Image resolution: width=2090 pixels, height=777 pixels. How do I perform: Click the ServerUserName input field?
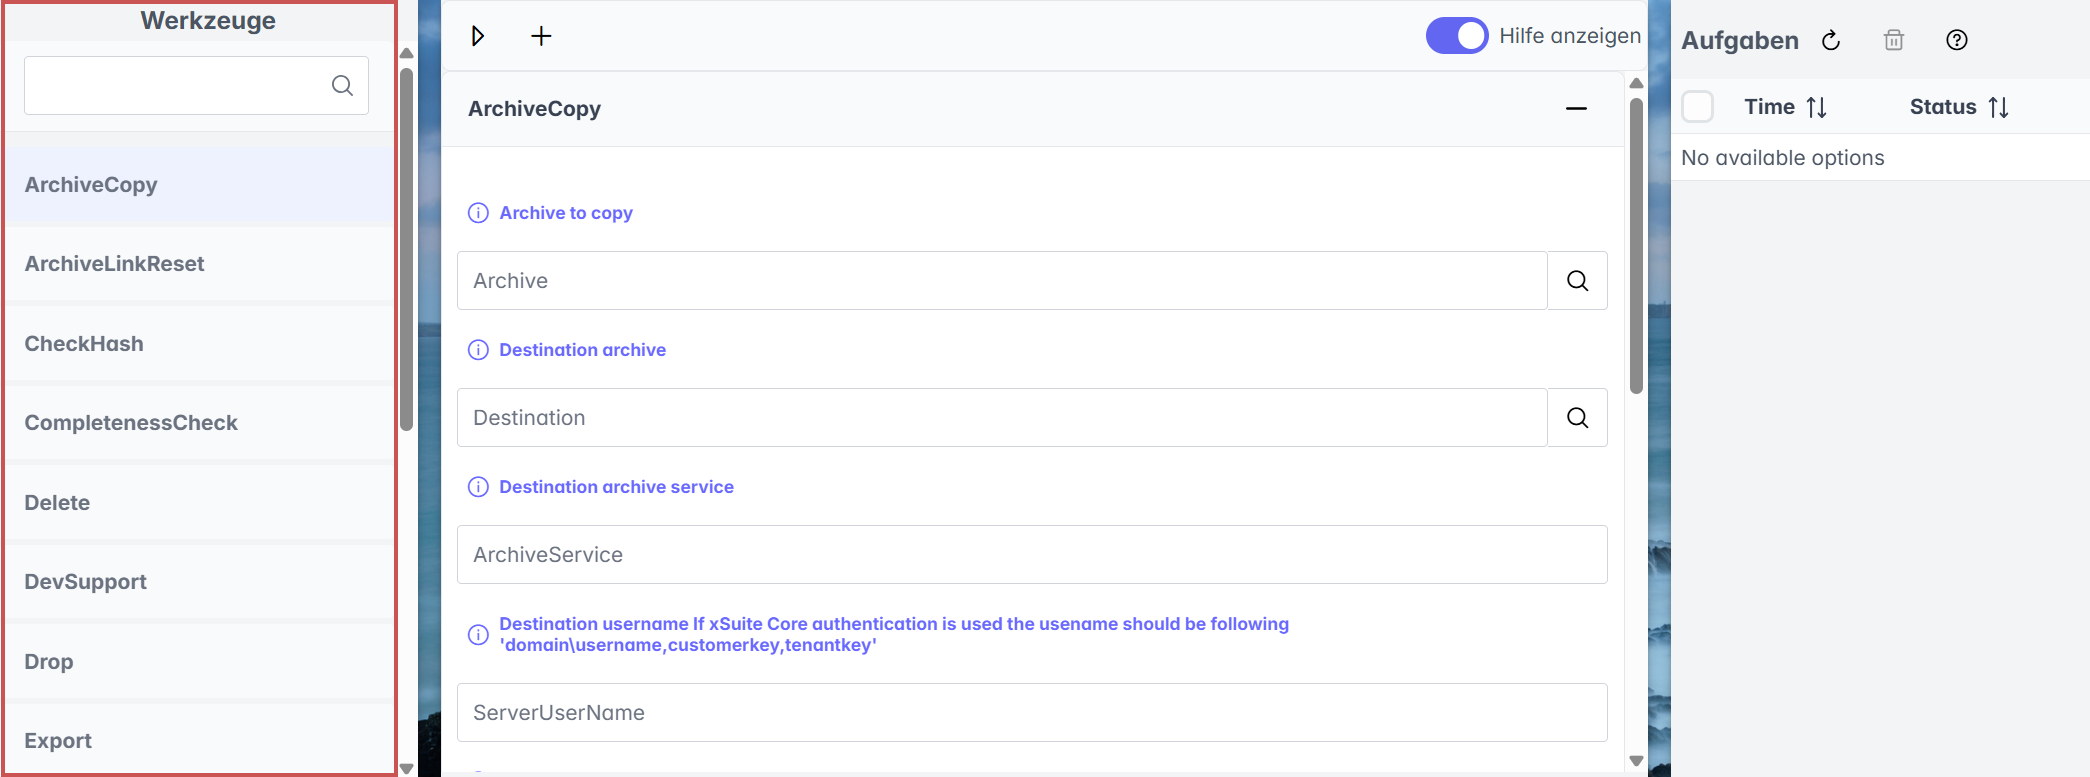click(1031, 713)
